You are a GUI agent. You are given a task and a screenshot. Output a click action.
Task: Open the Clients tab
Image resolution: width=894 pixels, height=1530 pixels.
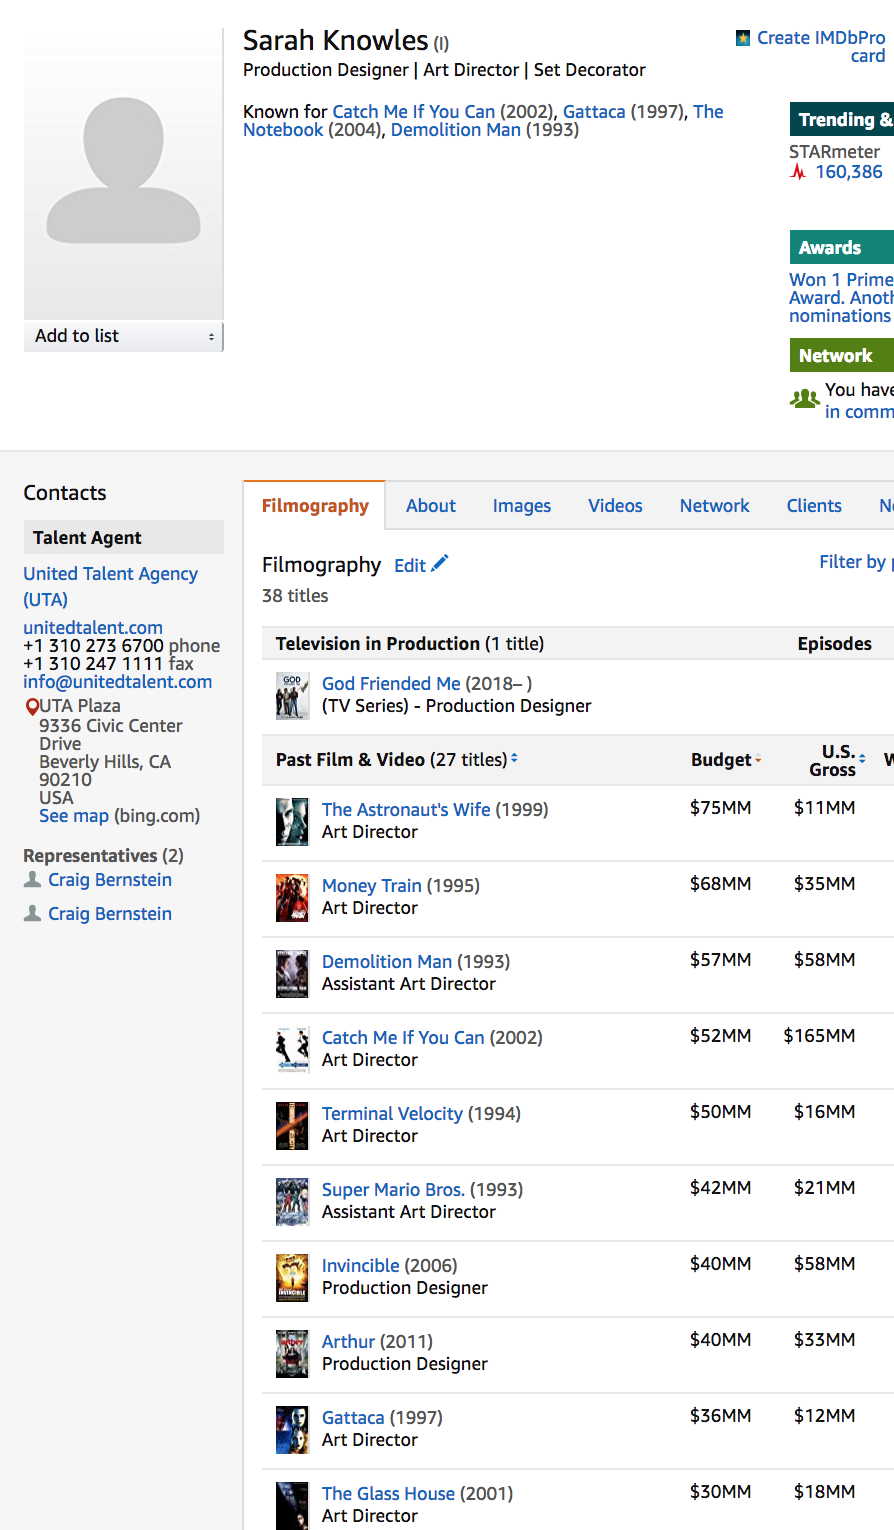click(x=814, y=506)
